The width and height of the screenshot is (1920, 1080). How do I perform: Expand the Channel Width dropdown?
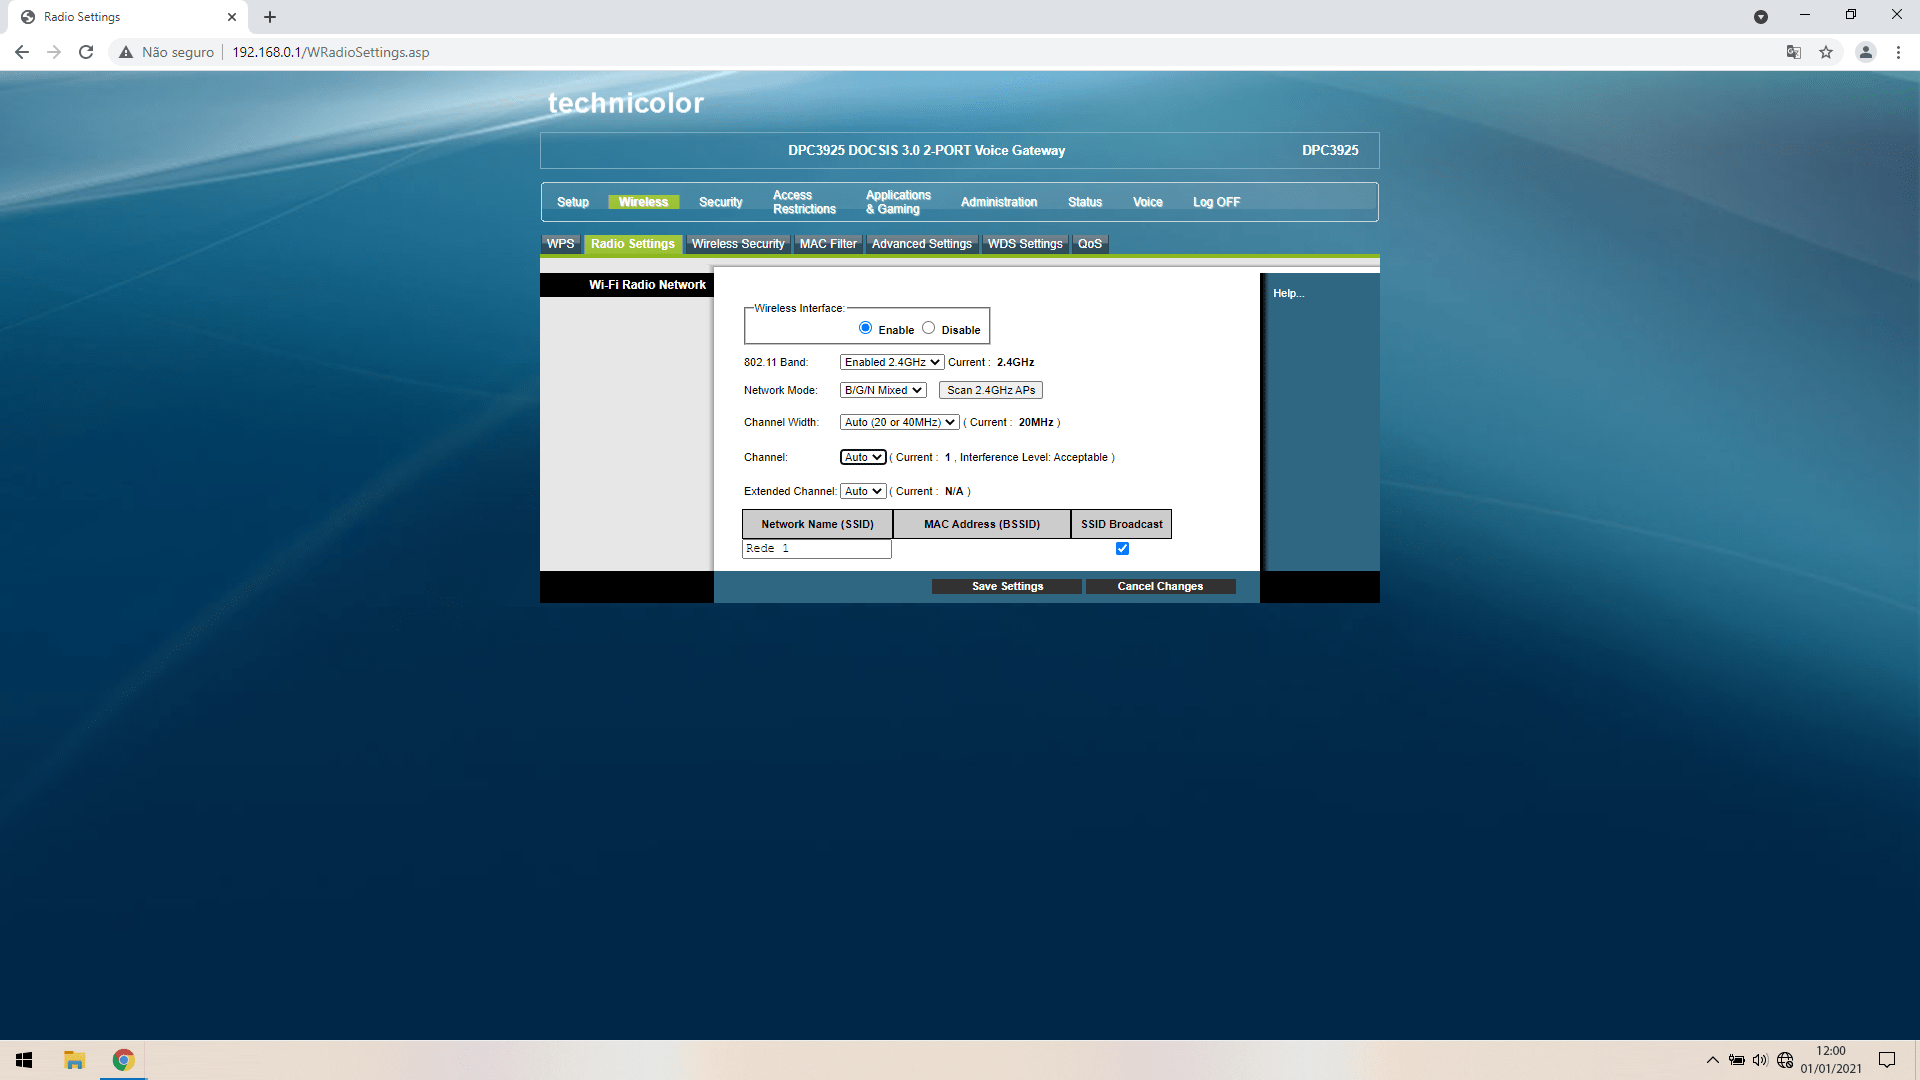898,421
